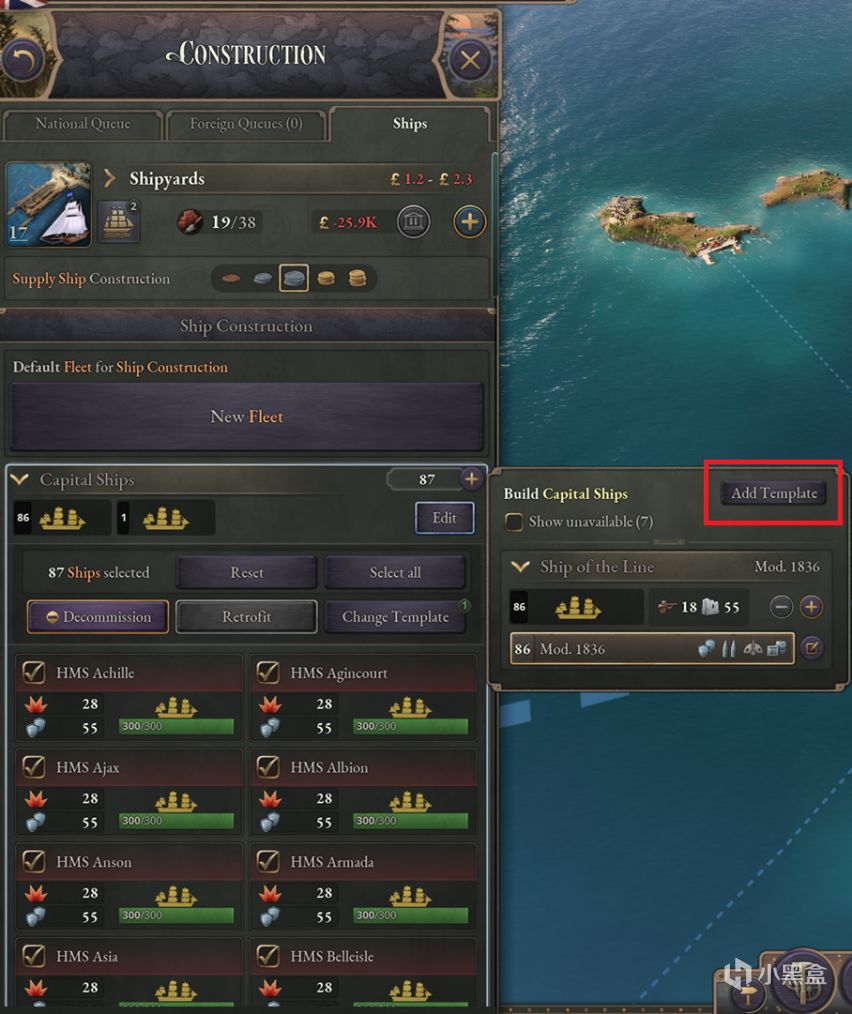Uncheck HMS Albion ship selection

click(268, 767)
